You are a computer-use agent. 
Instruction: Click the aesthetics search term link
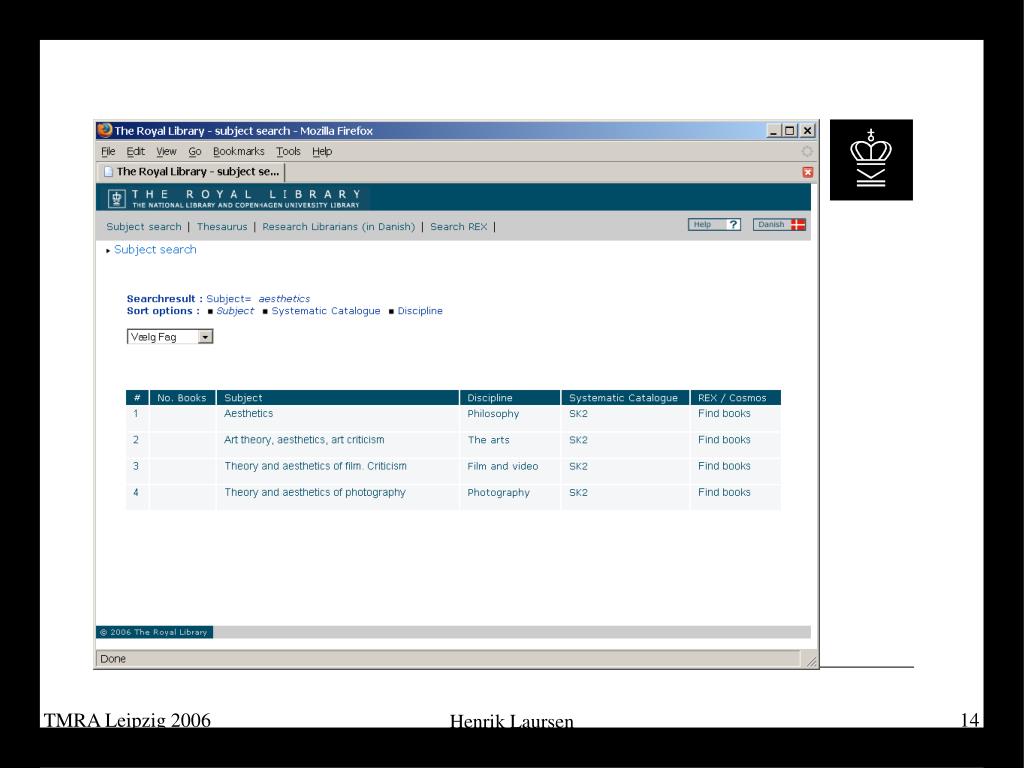click(284, 299)
